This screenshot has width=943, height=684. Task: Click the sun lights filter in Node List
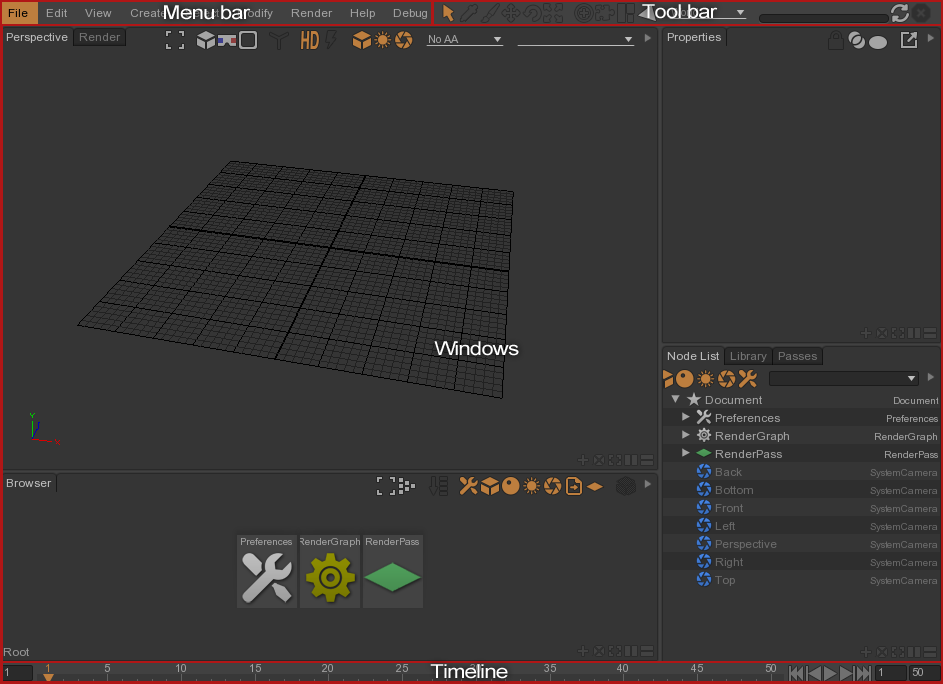pos(705,379)
